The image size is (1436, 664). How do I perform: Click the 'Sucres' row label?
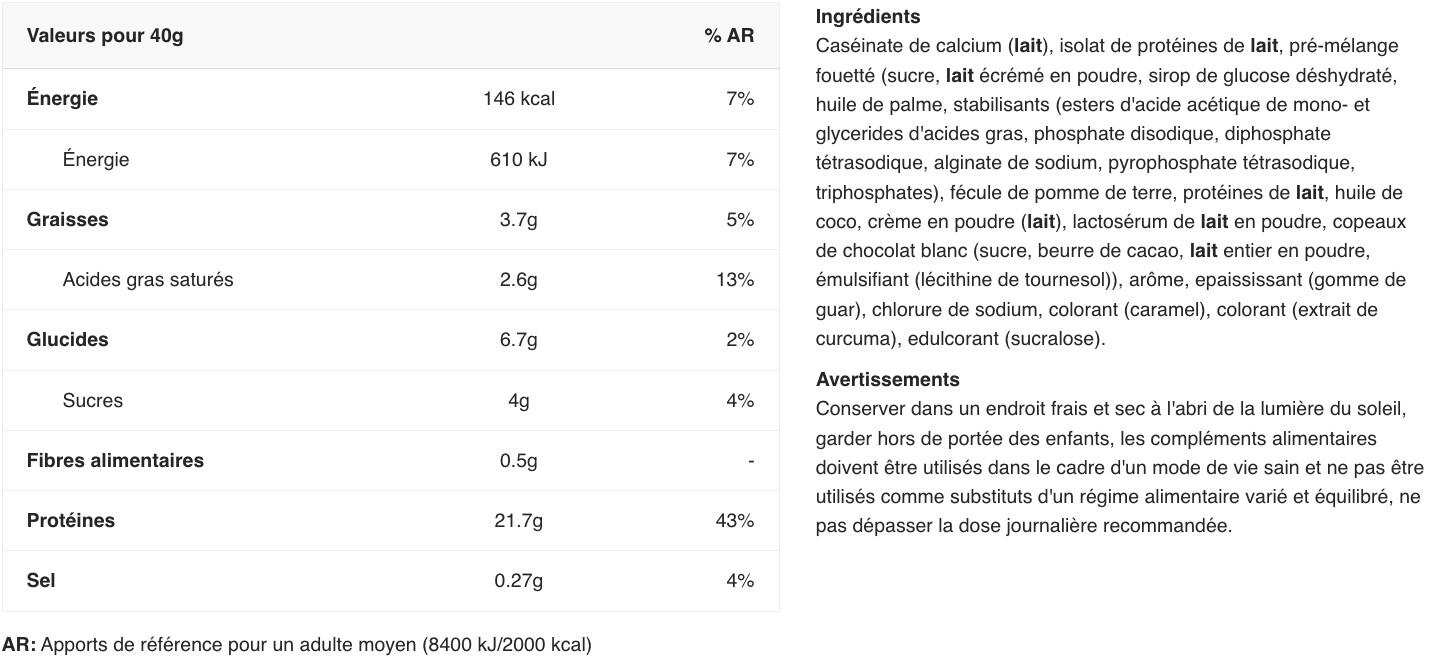(93, 401)
